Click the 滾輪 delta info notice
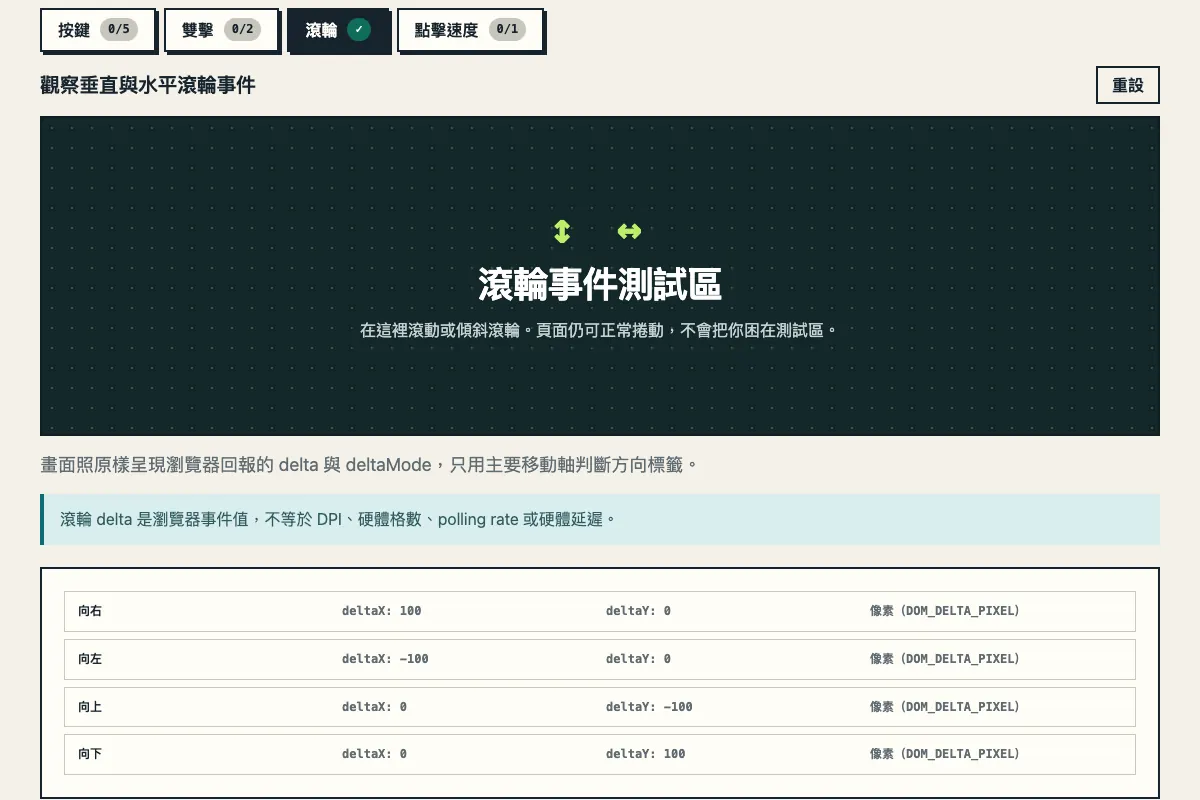The image size is (1200, 800). [x=600, y=519]
